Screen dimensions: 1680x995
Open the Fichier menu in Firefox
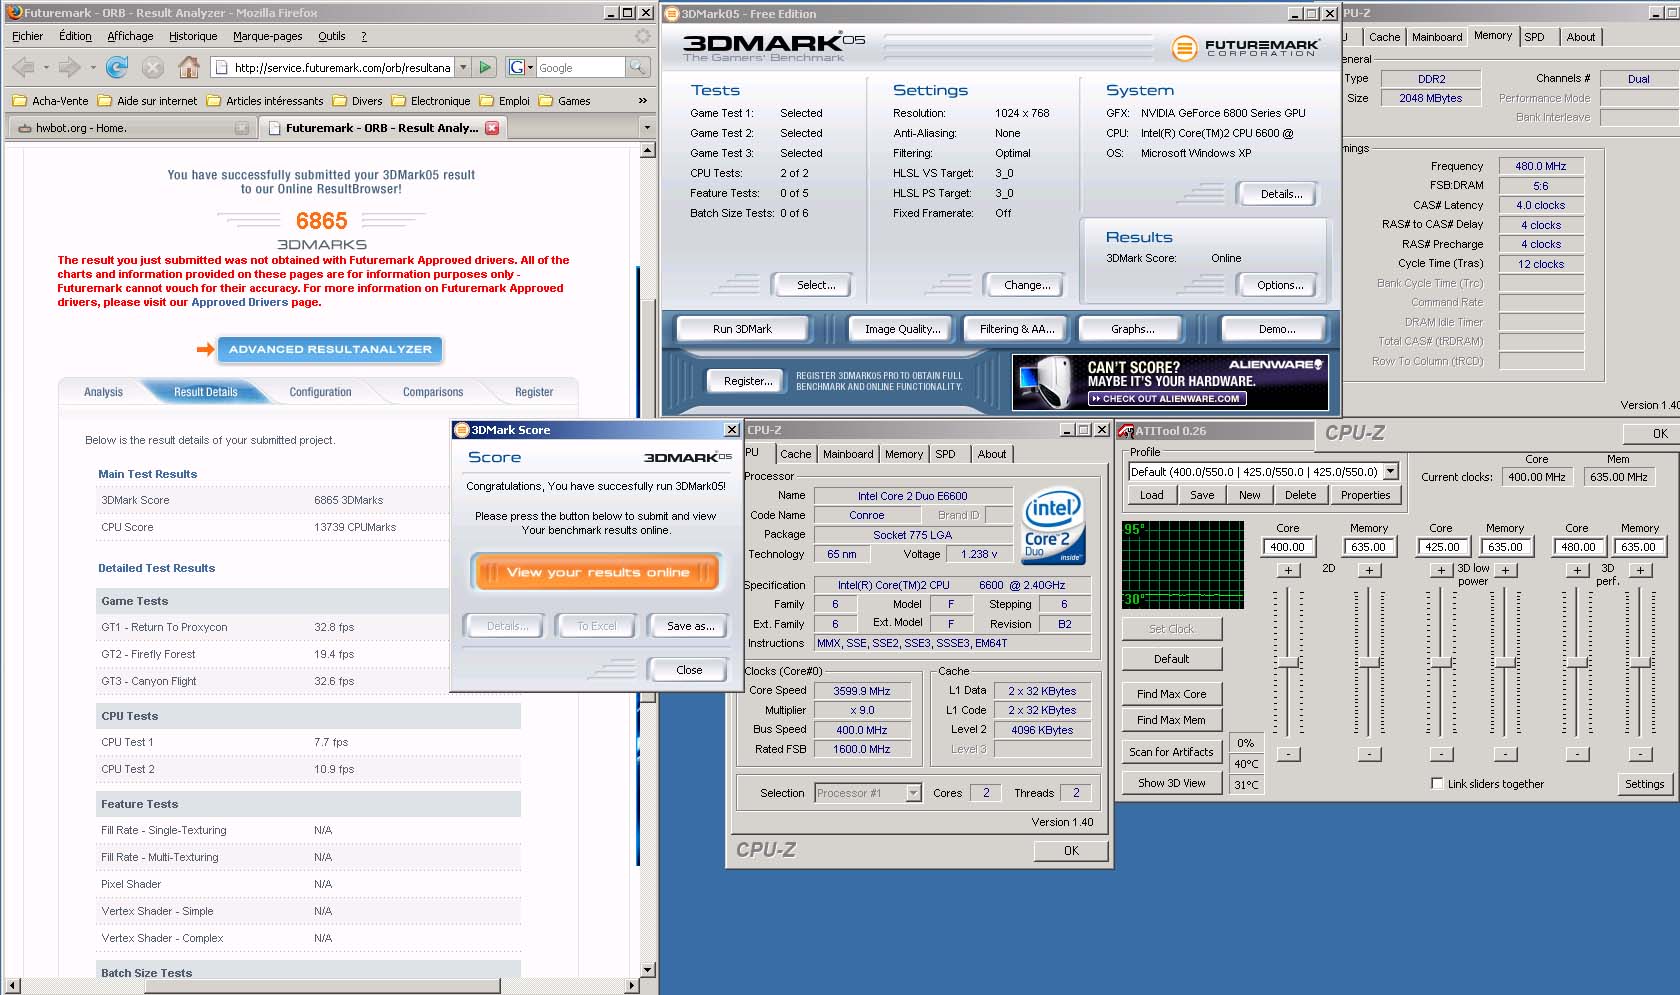(x=27, y=36)
